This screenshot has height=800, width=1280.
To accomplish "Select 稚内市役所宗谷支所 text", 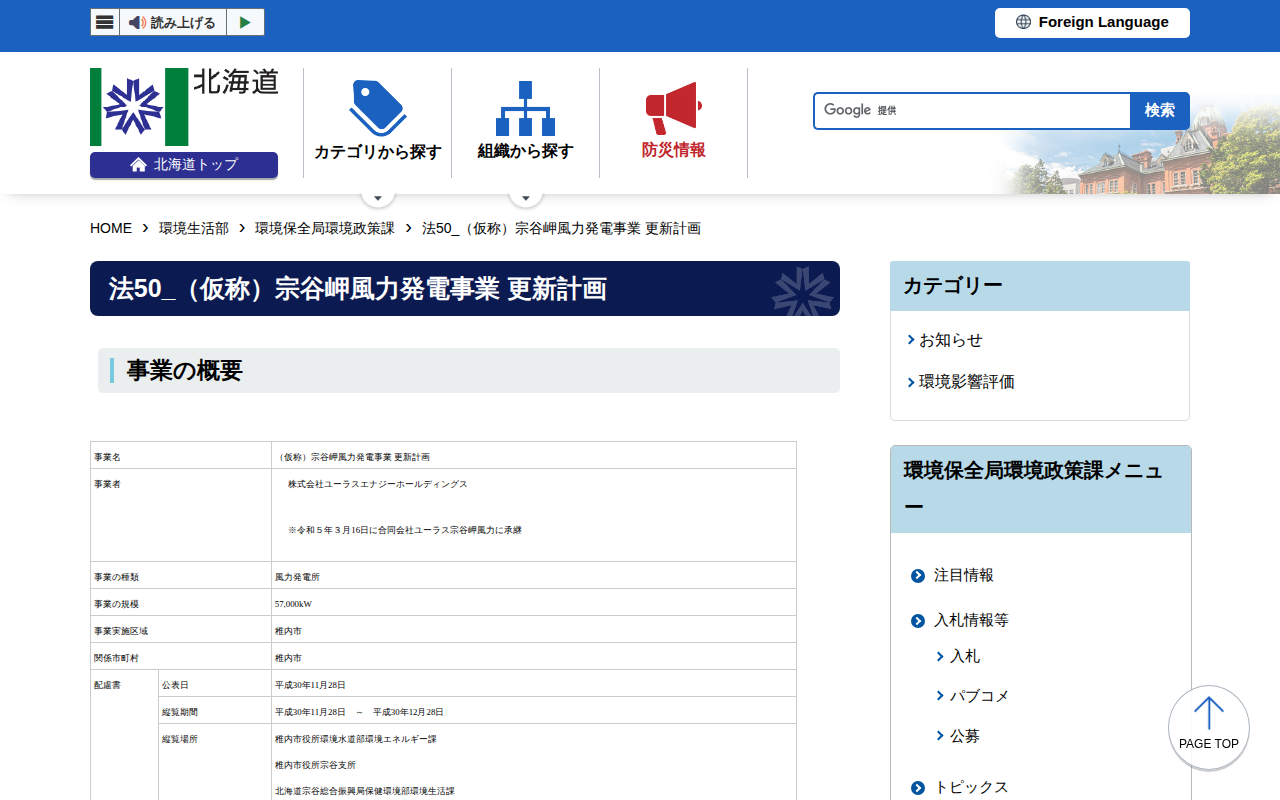I will coord(315,765).
